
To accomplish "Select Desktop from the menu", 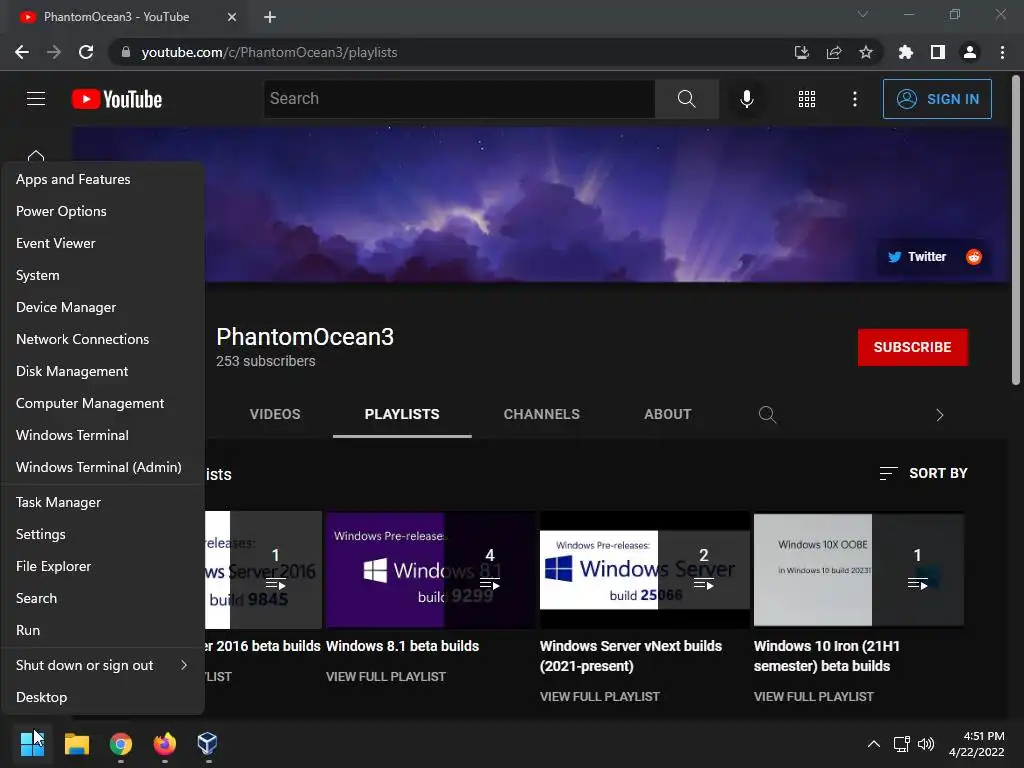I will click(x=103, y=697).
